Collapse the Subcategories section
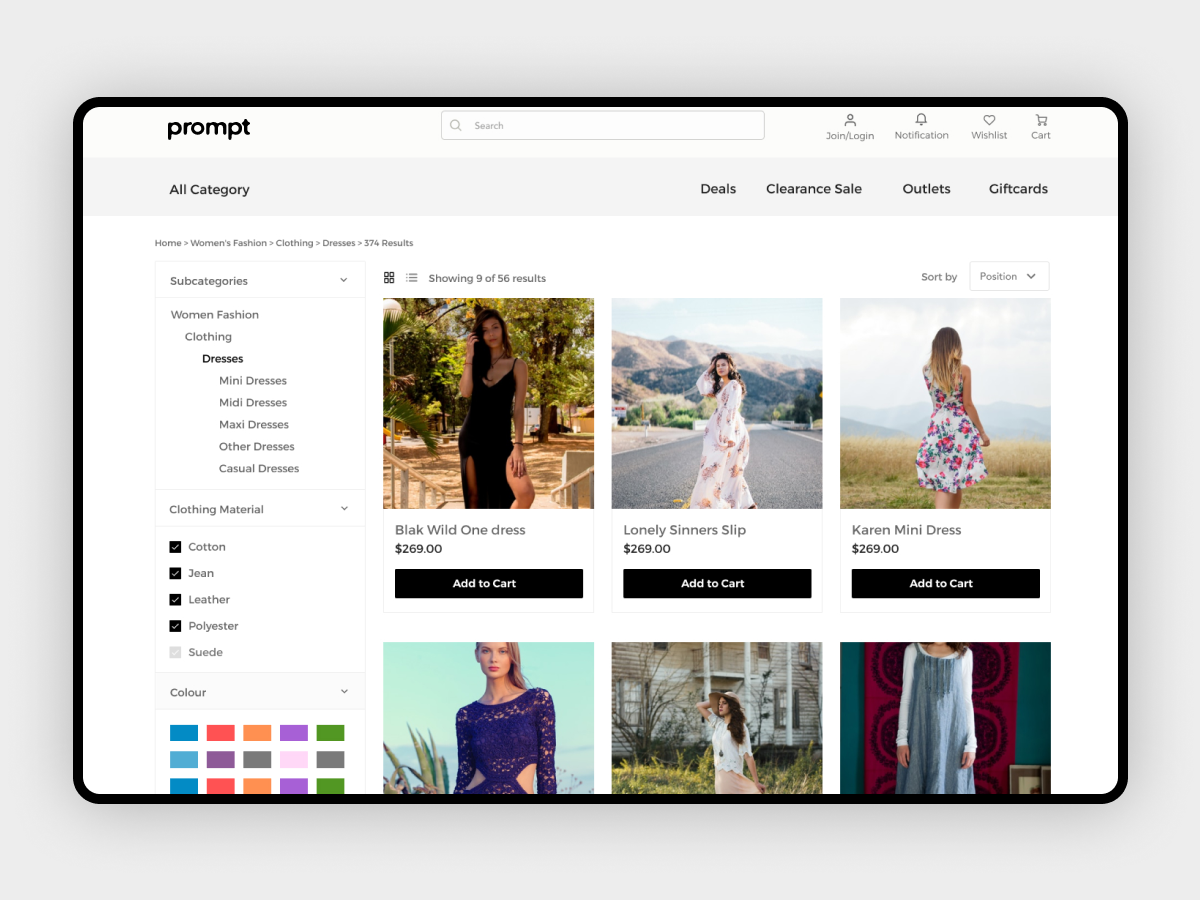The image size is (1200, 900). point(344,281)
